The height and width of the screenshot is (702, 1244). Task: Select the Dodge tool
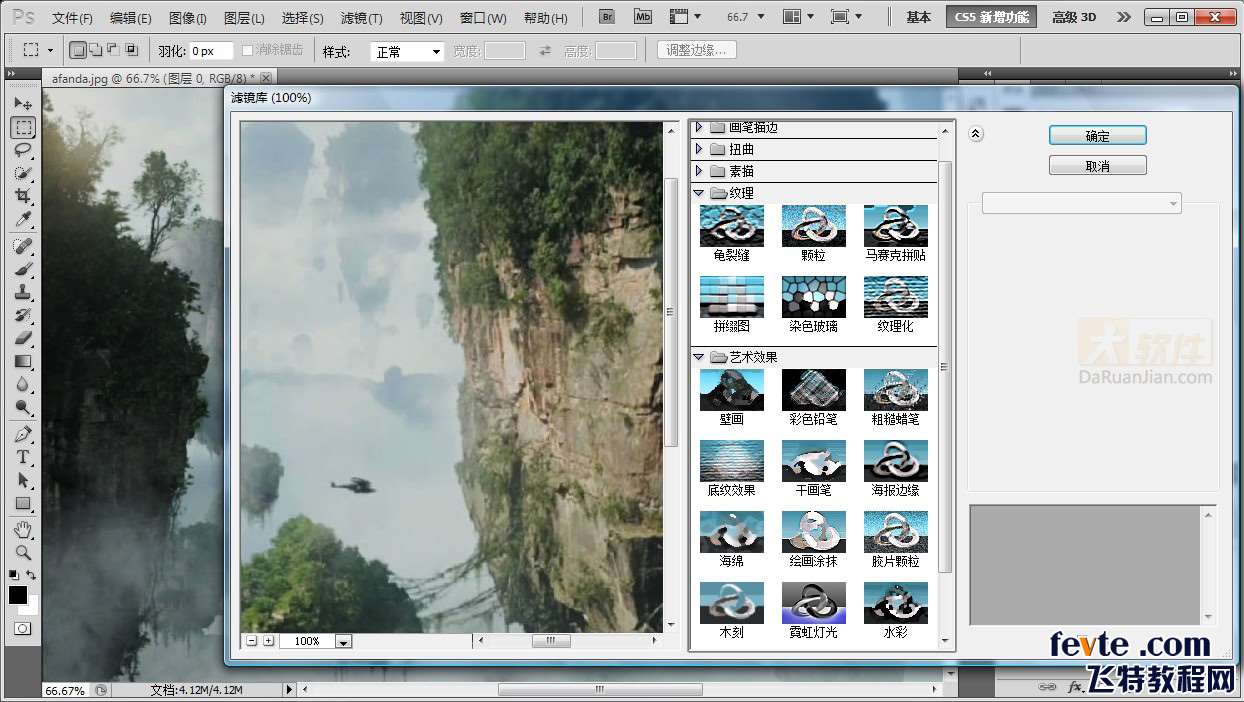point(23,407)
